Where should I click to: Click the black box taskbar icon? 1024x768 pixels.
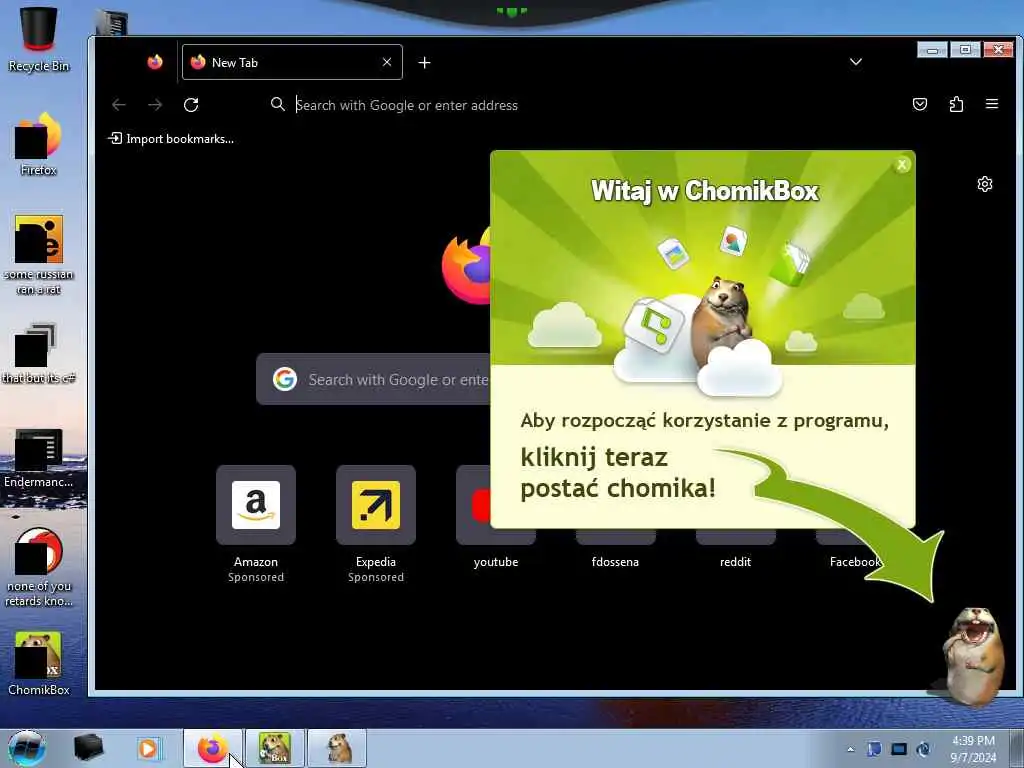point(88,748)
